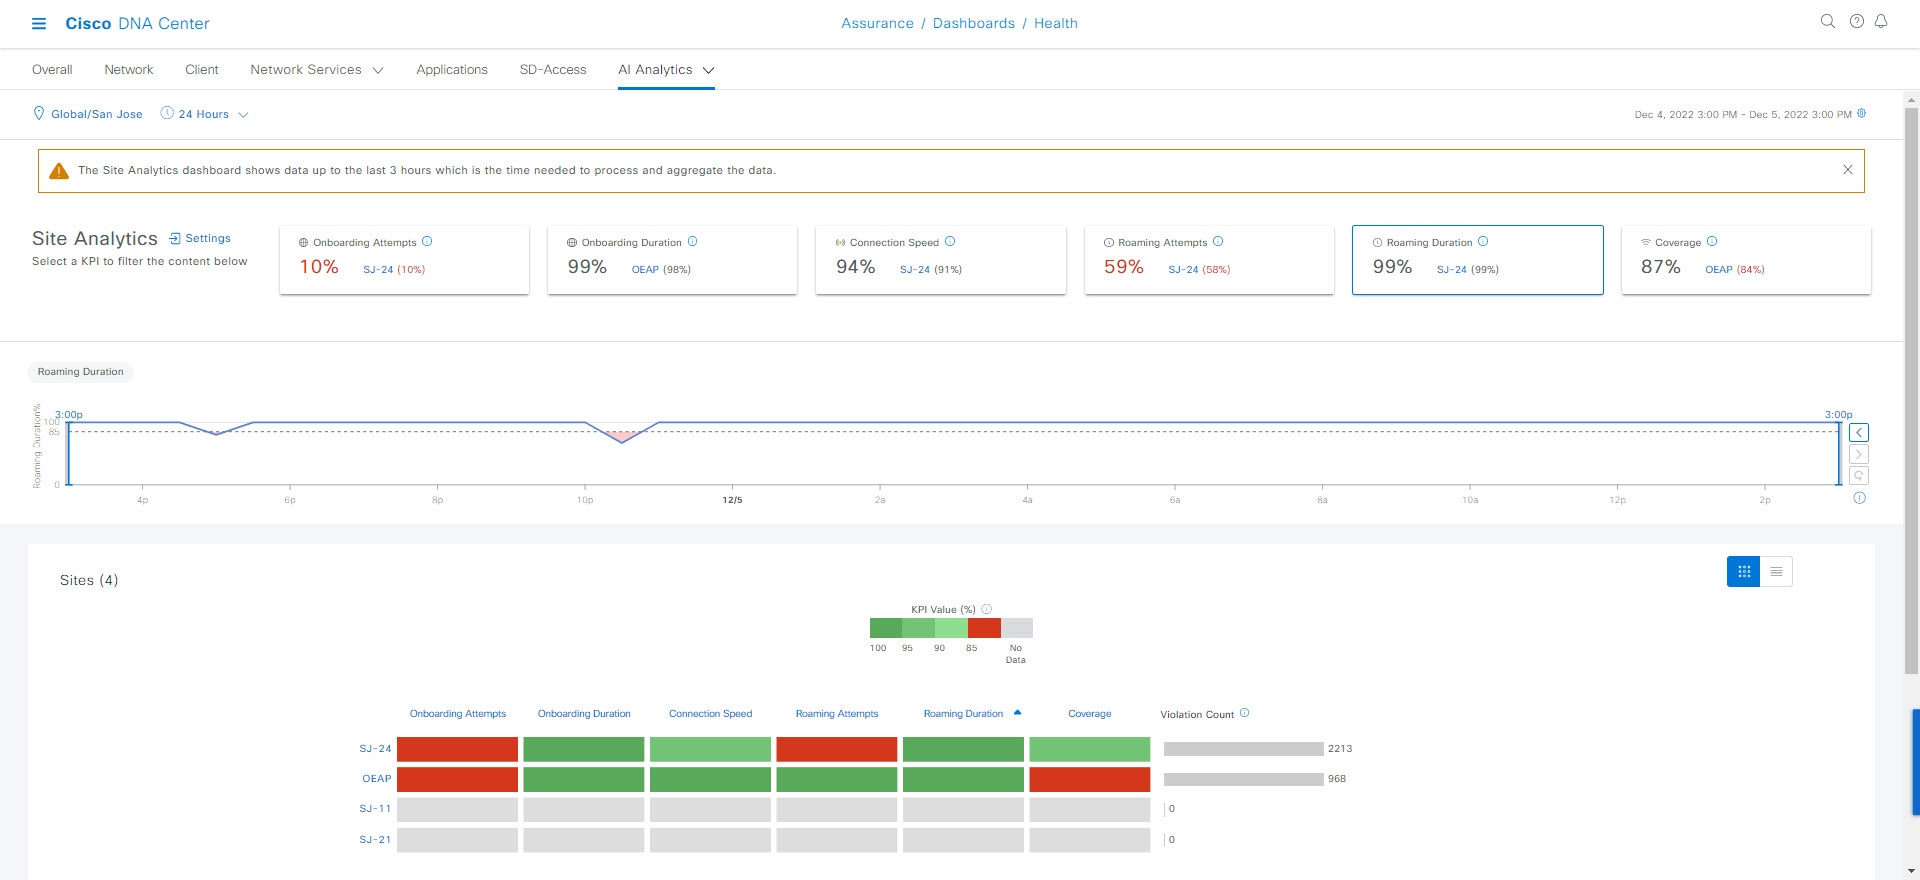Click the search magnifier icon

coord(1828,21)
